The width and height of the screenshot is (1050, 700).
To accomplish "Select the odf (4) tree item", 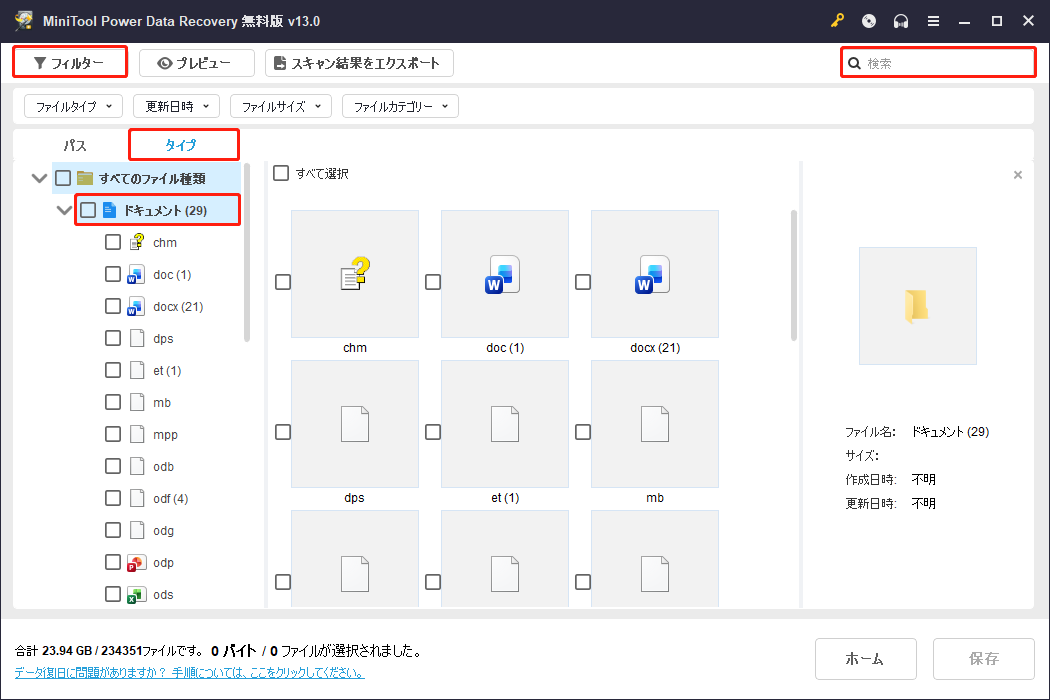I will point(171,498).
